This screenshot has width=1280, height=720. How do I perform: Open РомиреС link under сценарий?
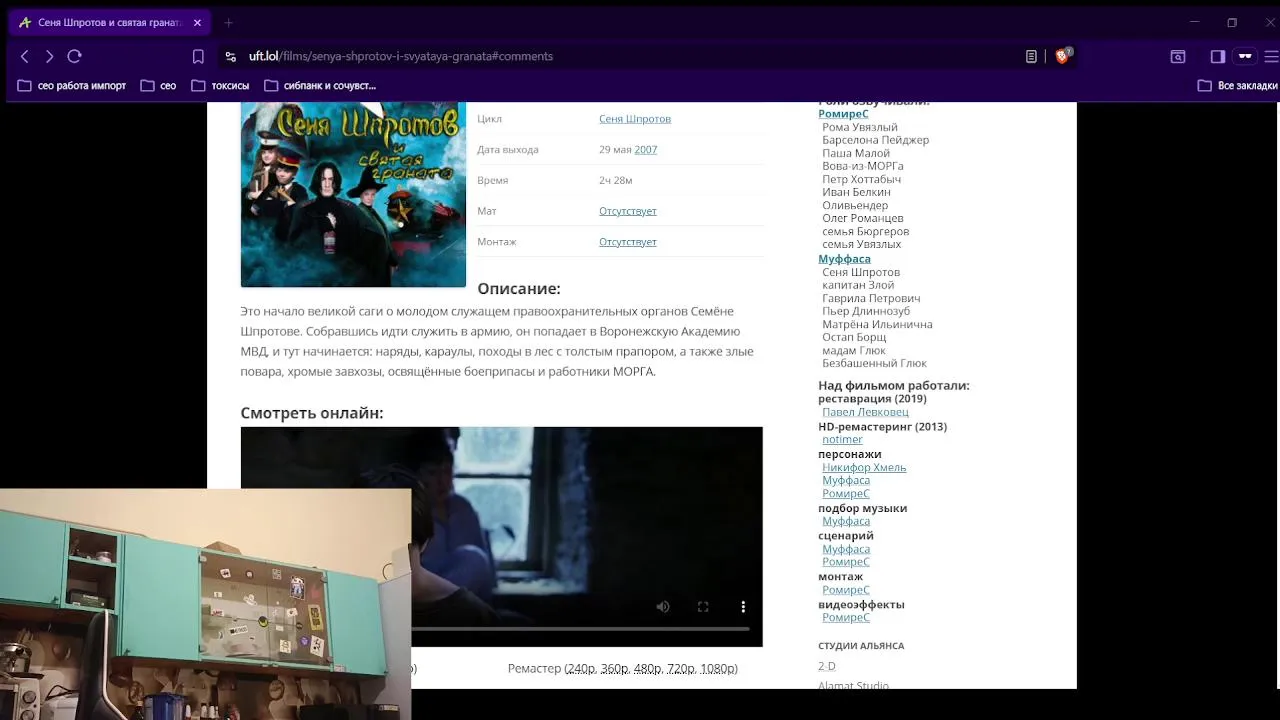pyautogui.click(x=846, y=562)
